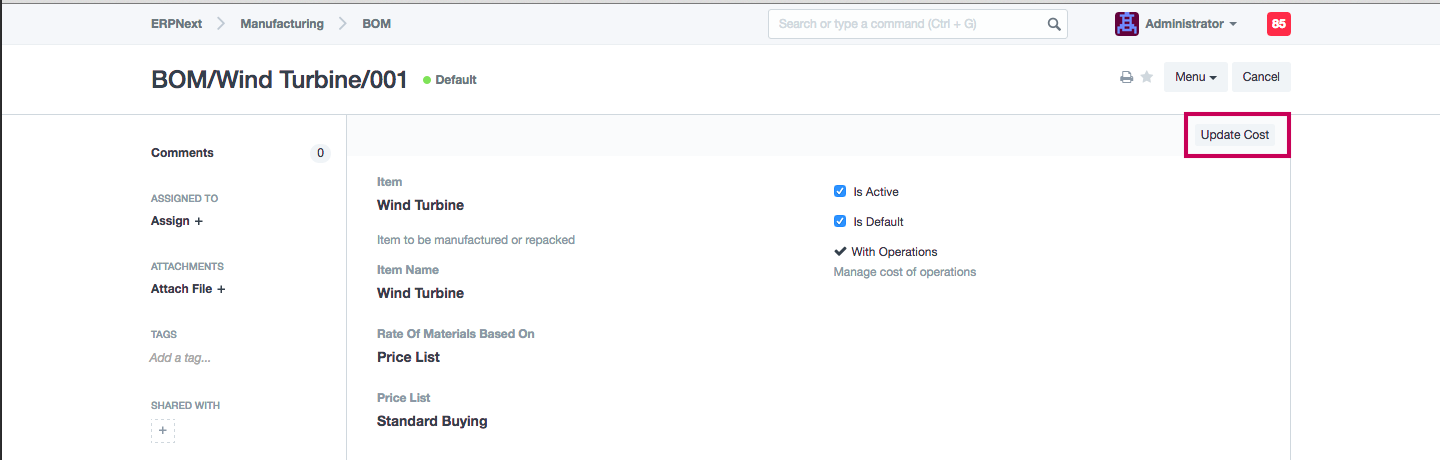The image size is (1440, 460).
Task: Click the print icon
Action: click(1126, 77)
